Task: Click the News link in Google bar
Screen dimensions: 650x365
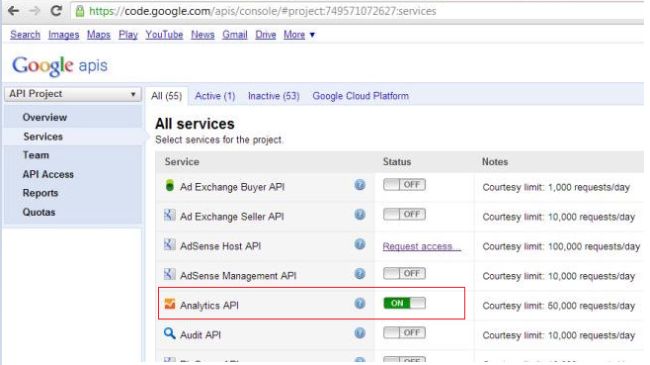Action: [x=203, y=35]
